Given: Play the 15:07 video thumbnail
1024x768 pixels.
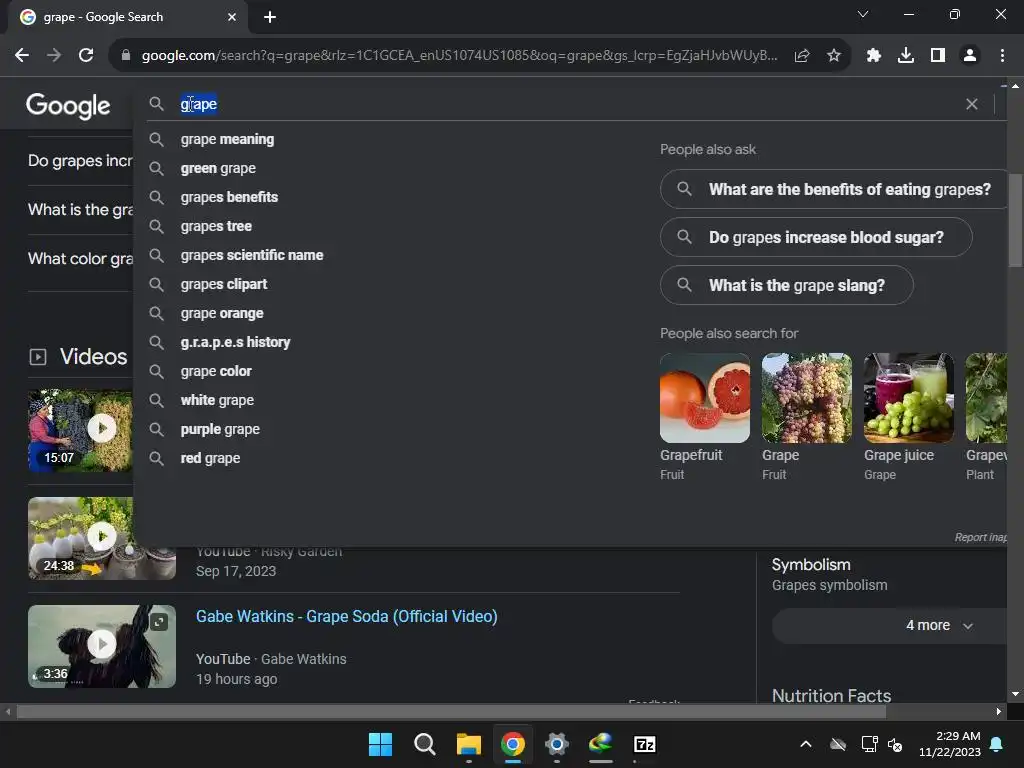Looking at the screenshot, I should tap(80, 430).
